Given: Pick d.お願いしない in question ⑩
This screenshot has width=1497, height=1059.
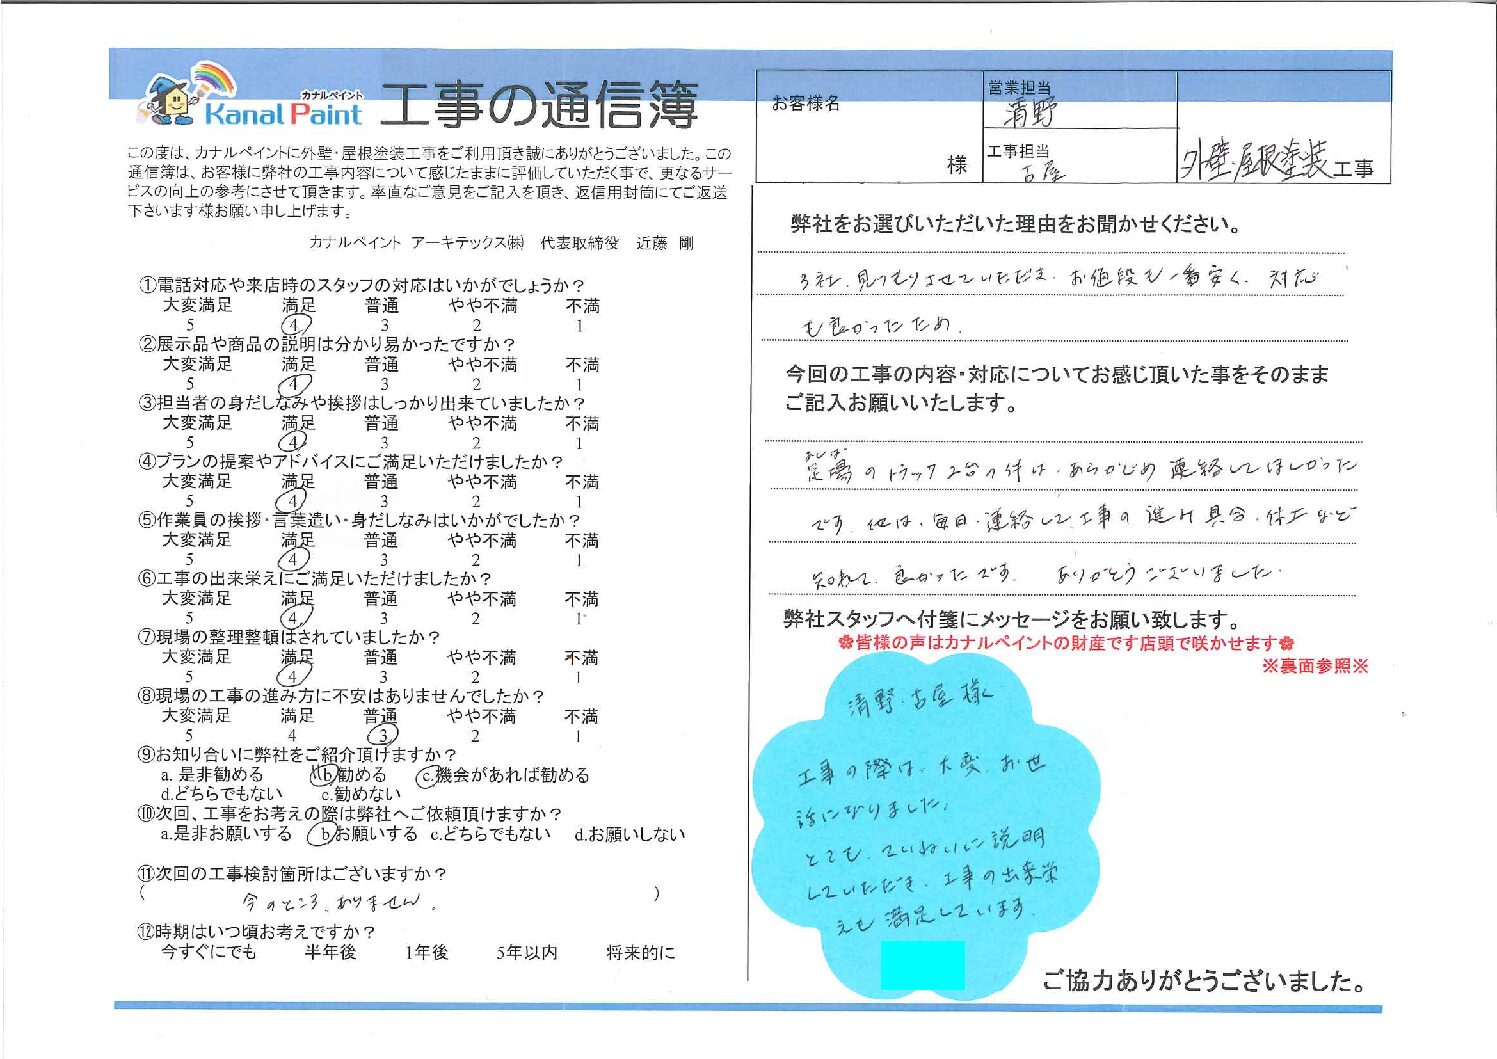Looking at the screenshot, I should [629, 834].
